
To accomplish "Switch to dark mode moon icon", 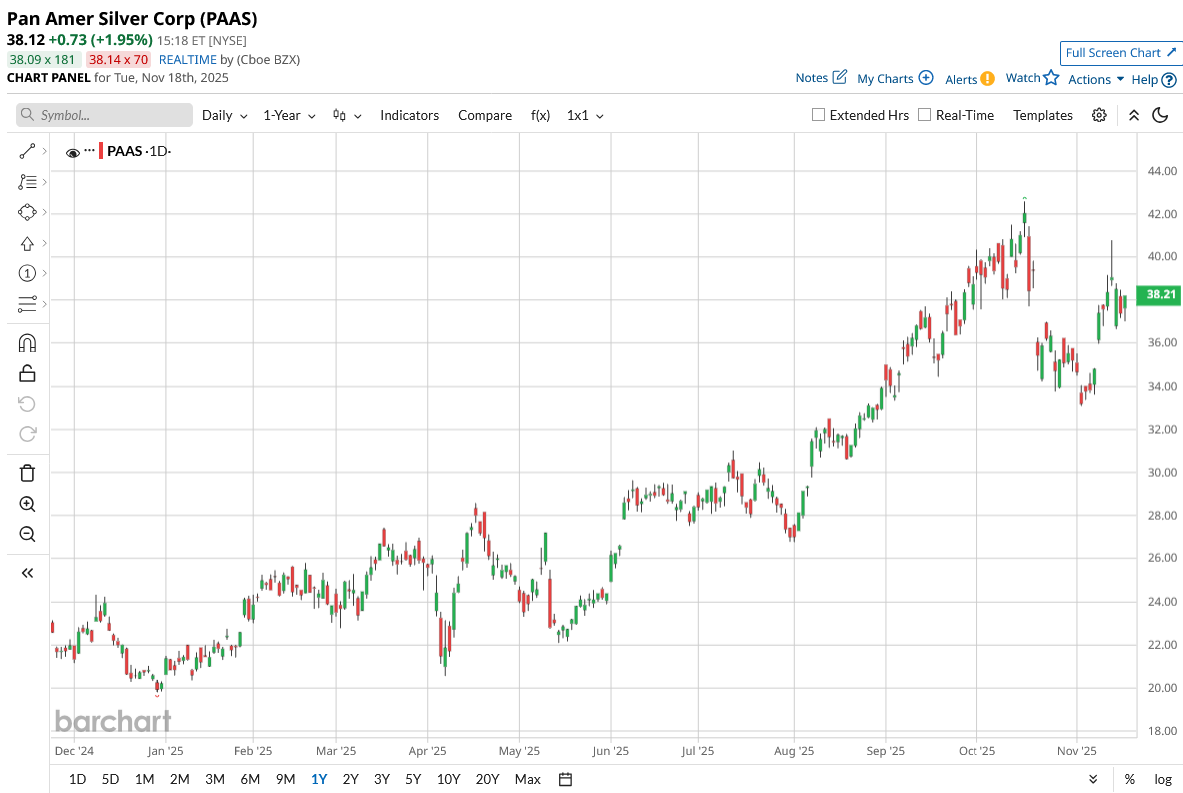I will (x=1160, y=115).
